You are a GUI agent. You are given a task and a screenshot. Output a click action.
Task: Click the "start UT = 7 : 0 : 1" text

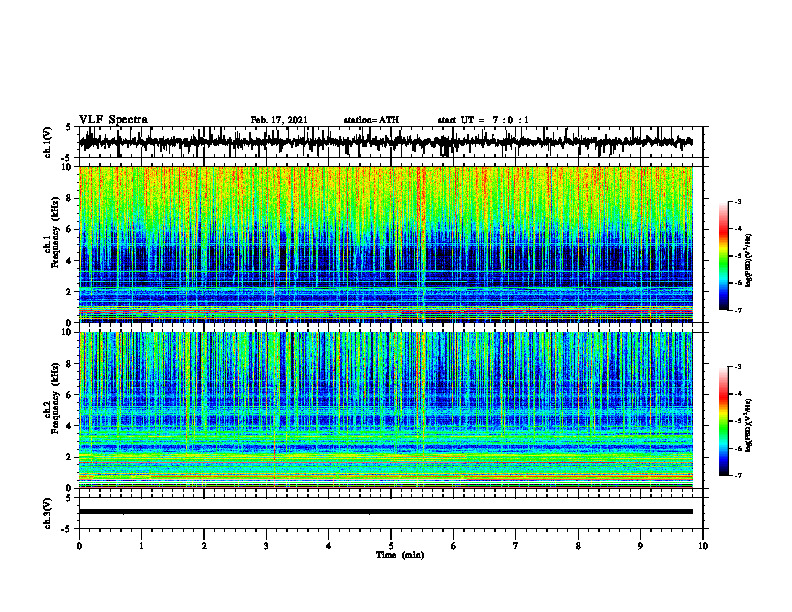pos(483,120)
